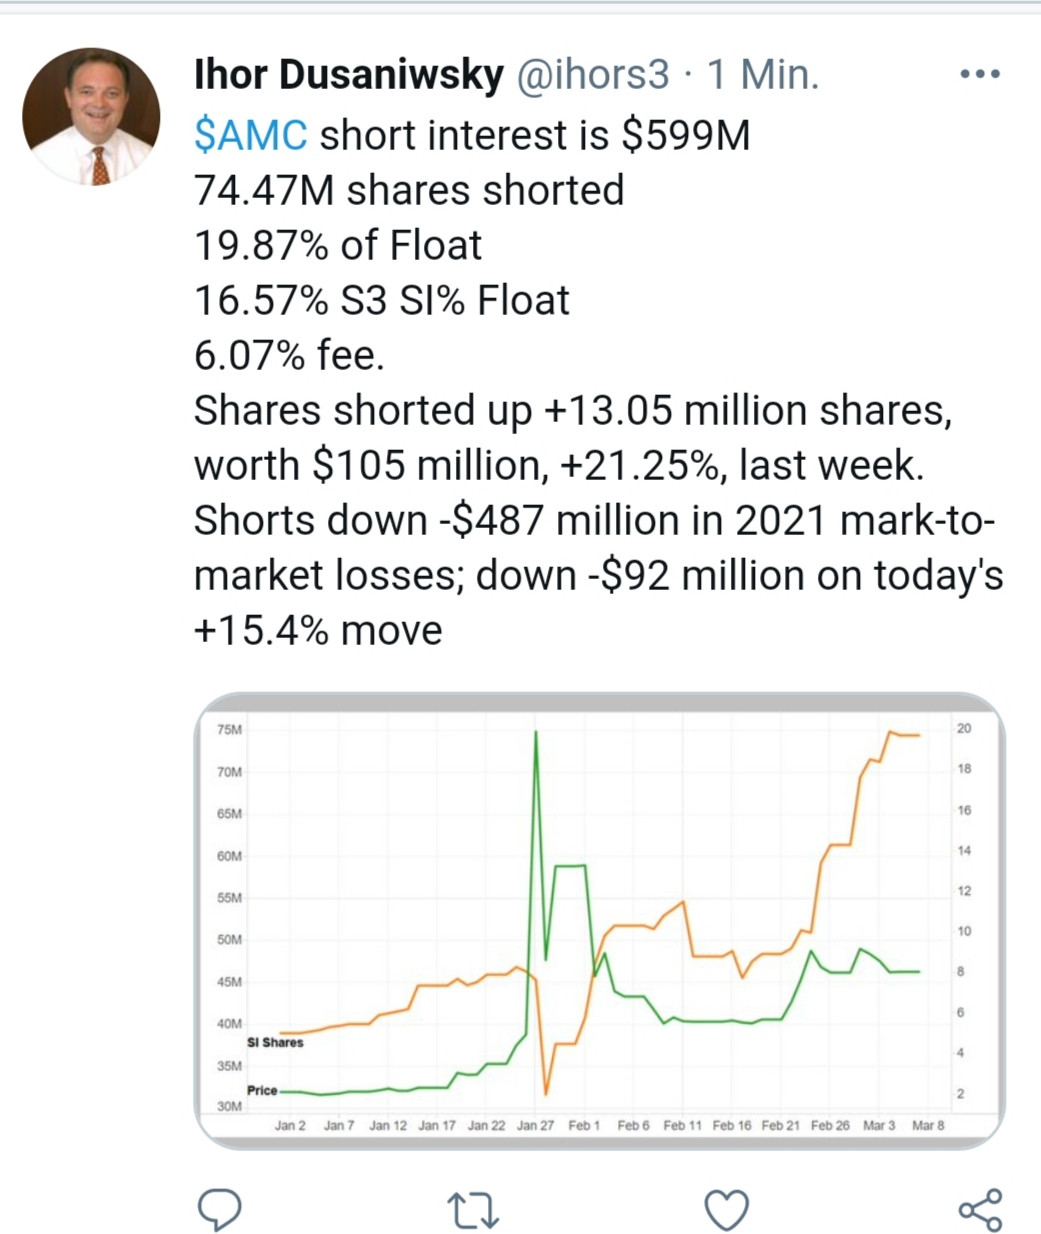Click the orange line peak near Mar 3
This screenshot has height=1234, width=1041.
tap(890, 733)
